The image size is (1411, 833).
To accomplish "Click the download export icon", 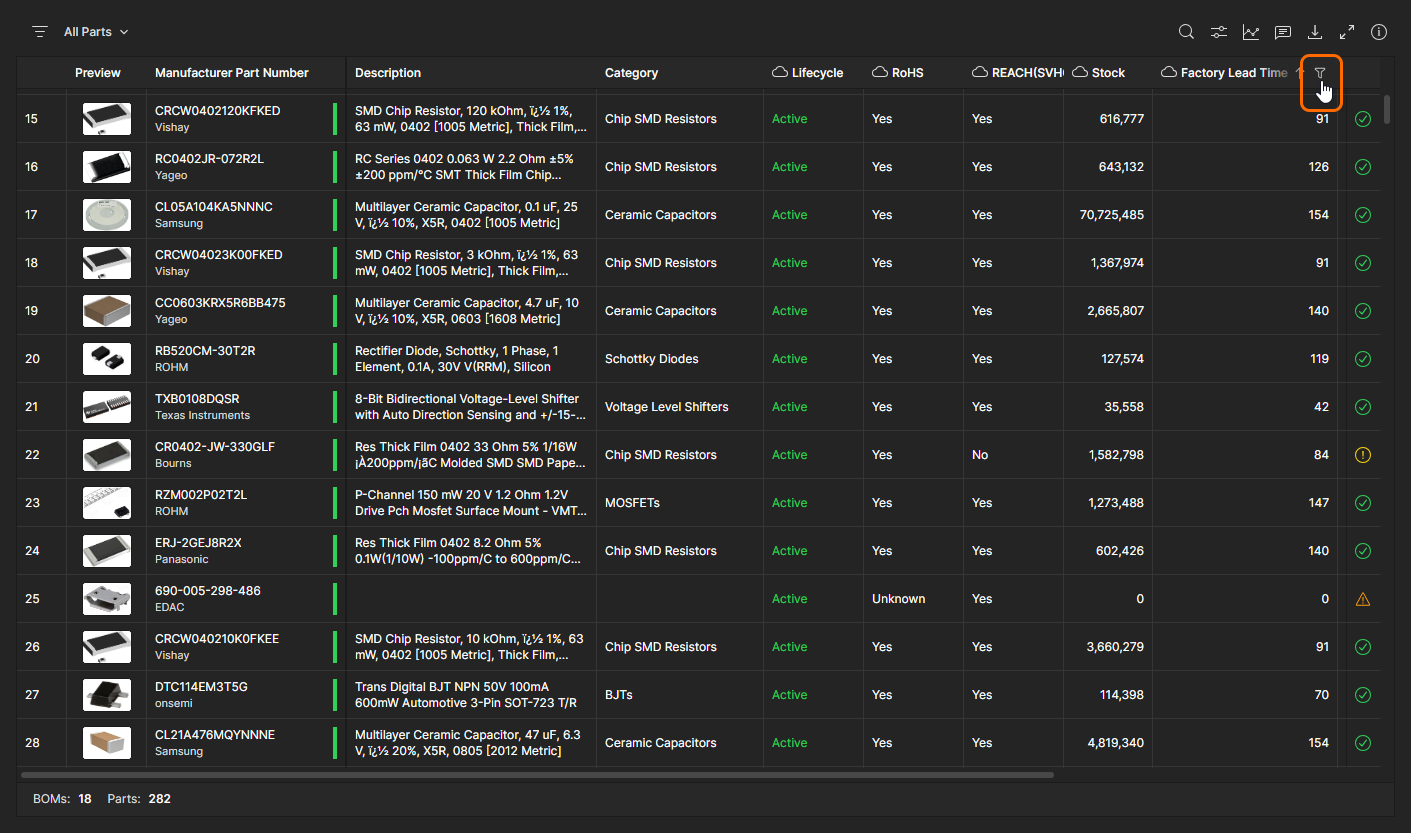I will click(x=1315, y=32).
